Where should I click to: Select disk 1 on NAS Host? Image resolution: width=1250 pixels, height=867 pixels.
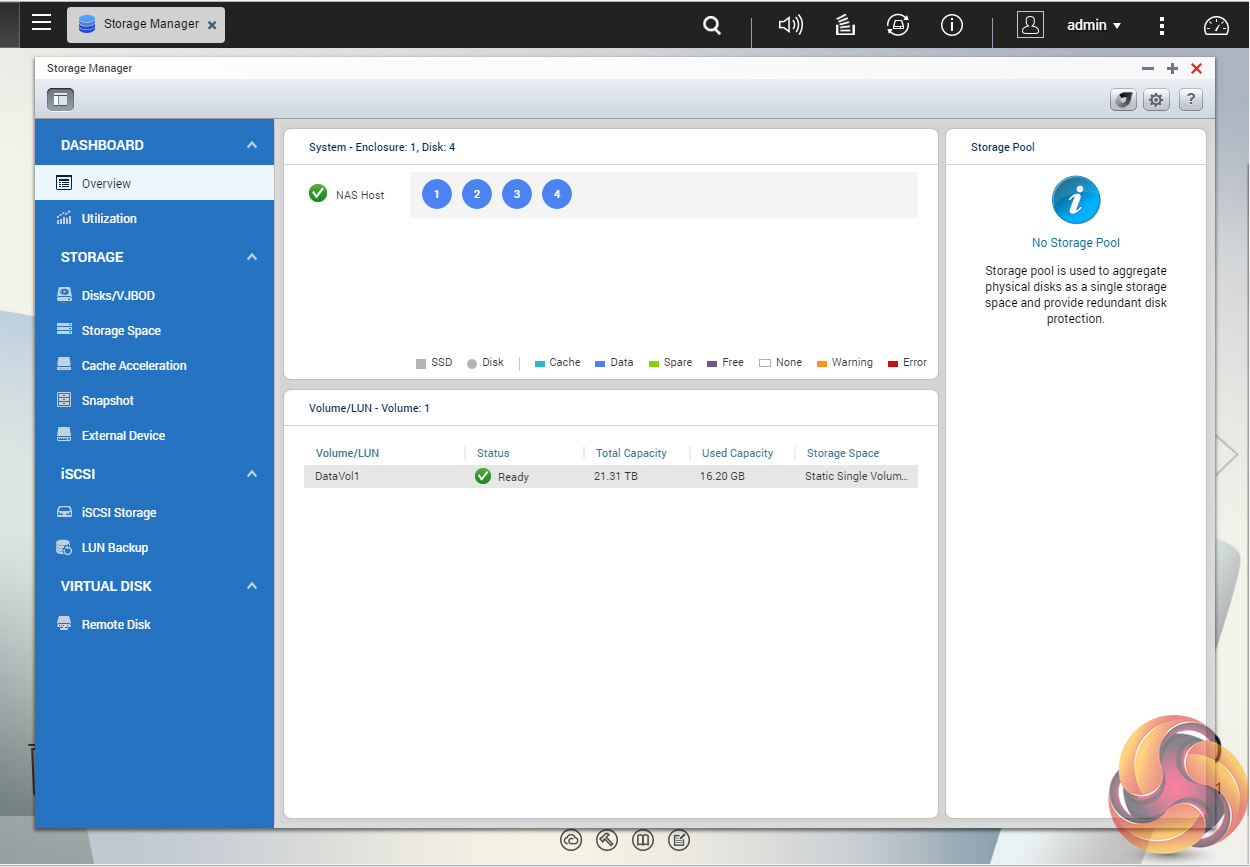[437, 194]
